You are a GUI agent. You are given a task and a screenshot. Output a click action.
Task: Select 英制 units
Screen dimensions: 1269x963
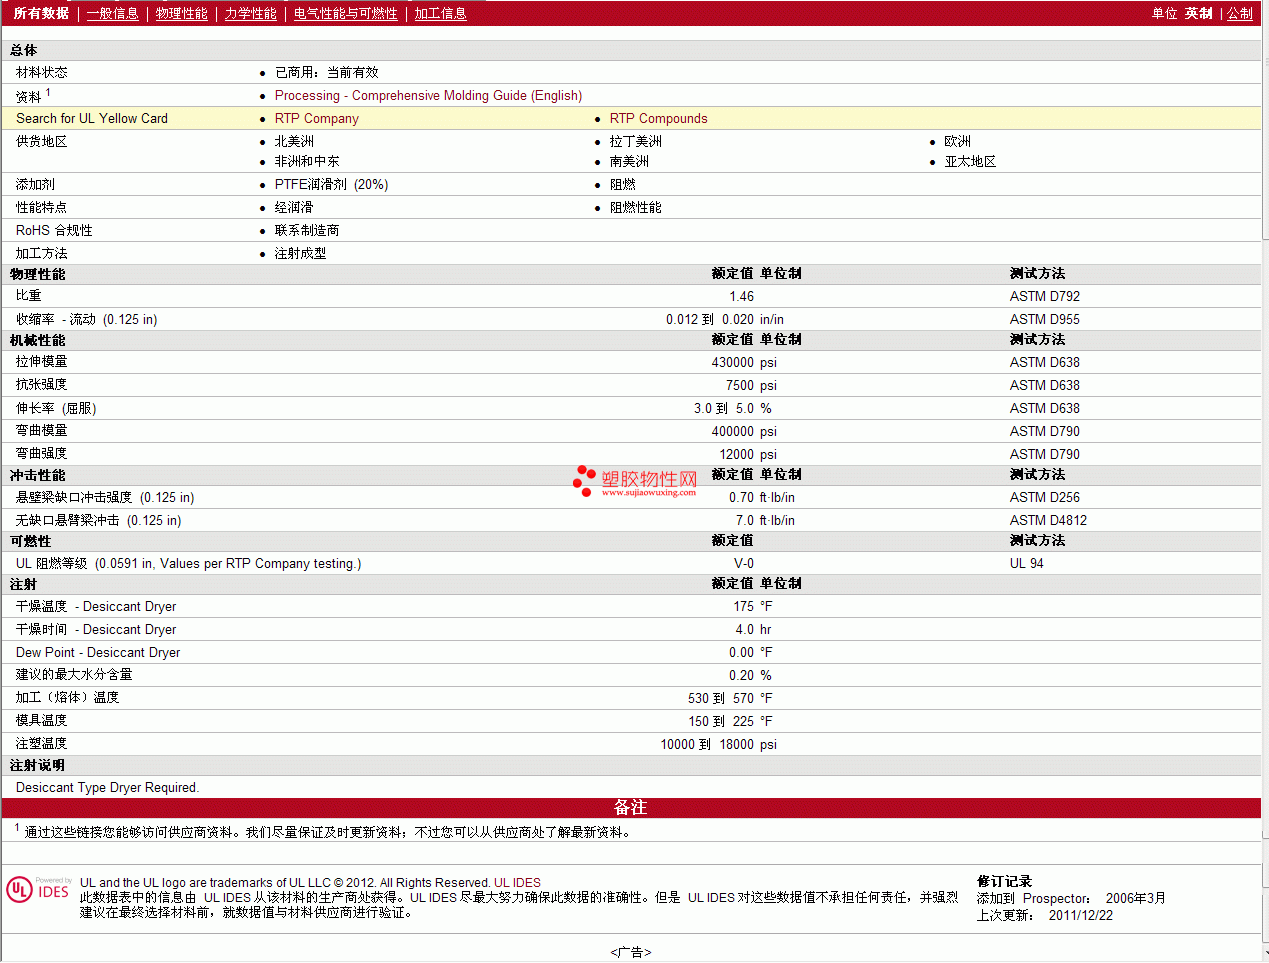1198,13
